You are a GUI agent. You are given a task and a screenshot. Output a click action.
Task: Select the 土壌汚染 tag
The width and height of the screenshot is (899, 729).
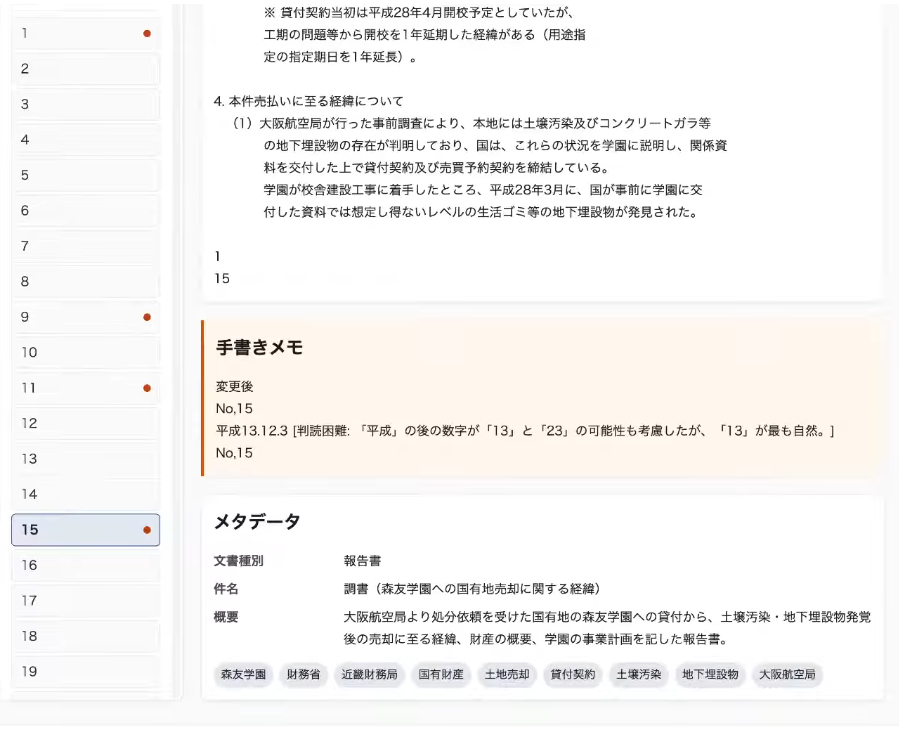coord(639,675)
